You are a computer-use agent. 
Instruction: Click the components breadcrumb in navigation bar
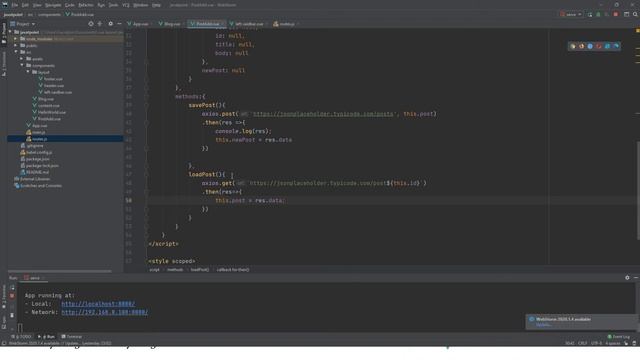(x=49, y=14)
